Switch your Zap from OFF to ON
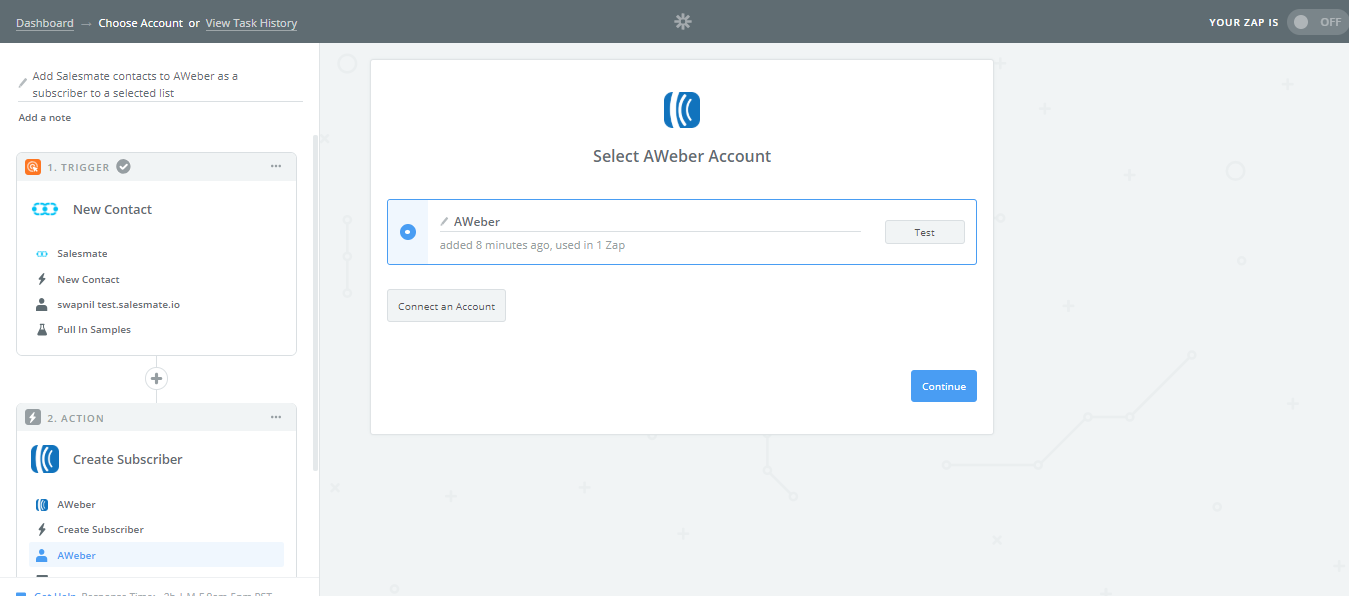This screenshot has height=596, width=1349. pos(1316,21)
